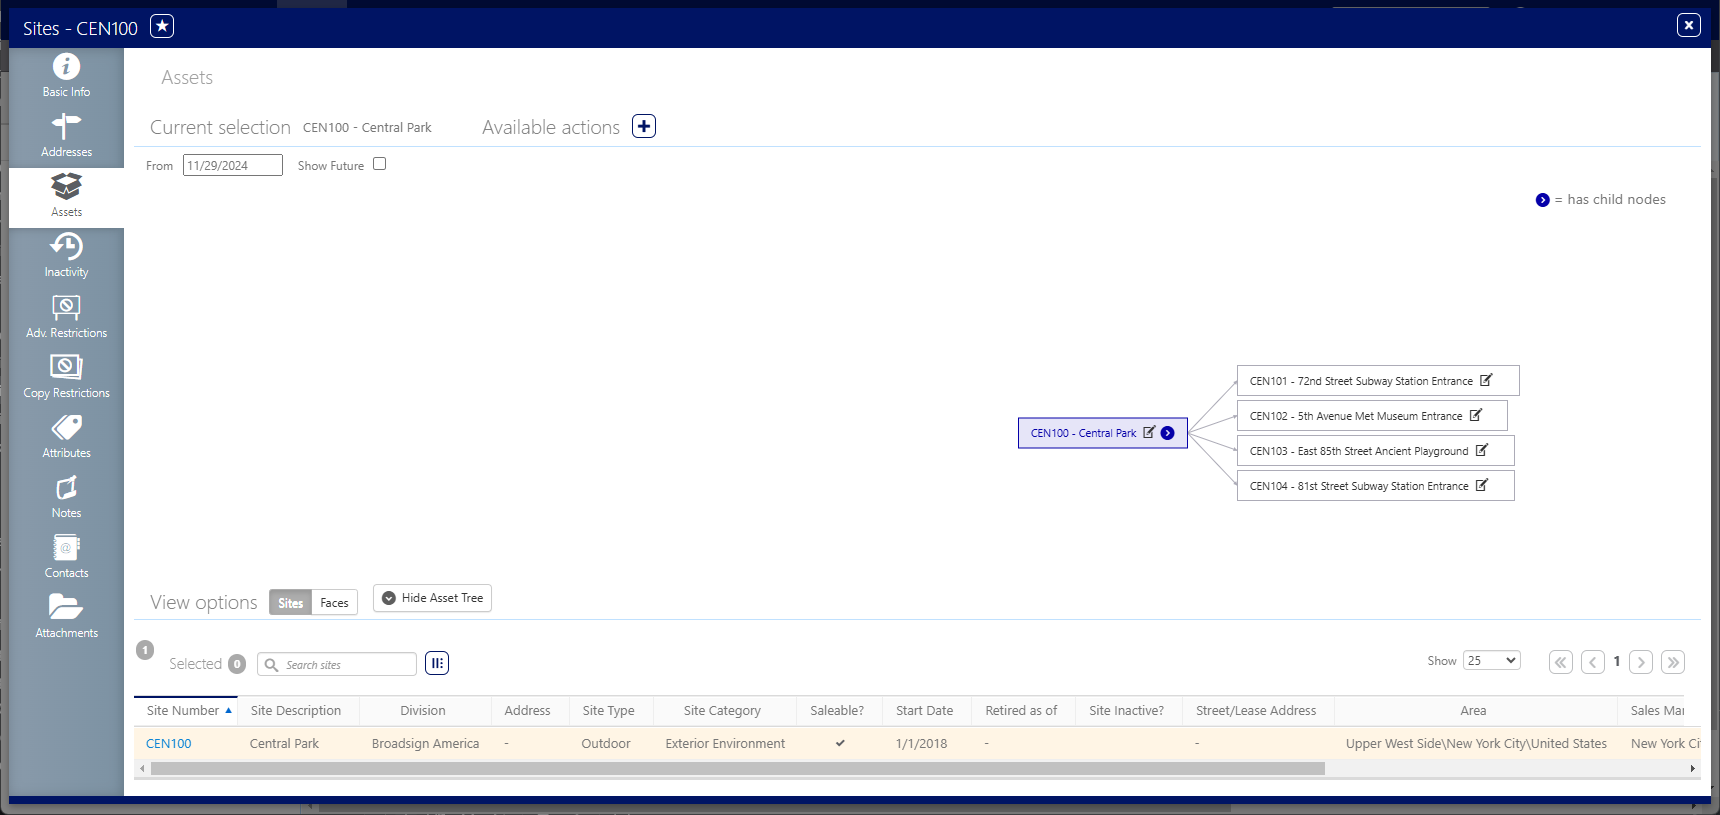The image size is (1720, 815).
Task: Open the Show rows-per-page dropdown
Action: [1491, 661]
